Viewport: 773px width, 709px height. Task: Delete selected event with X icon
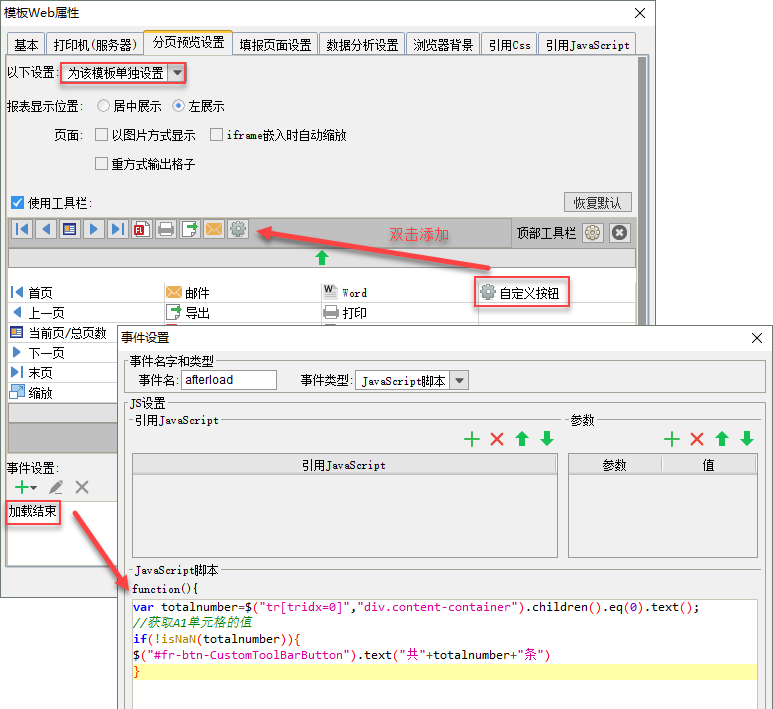click(x=82, y=487)
